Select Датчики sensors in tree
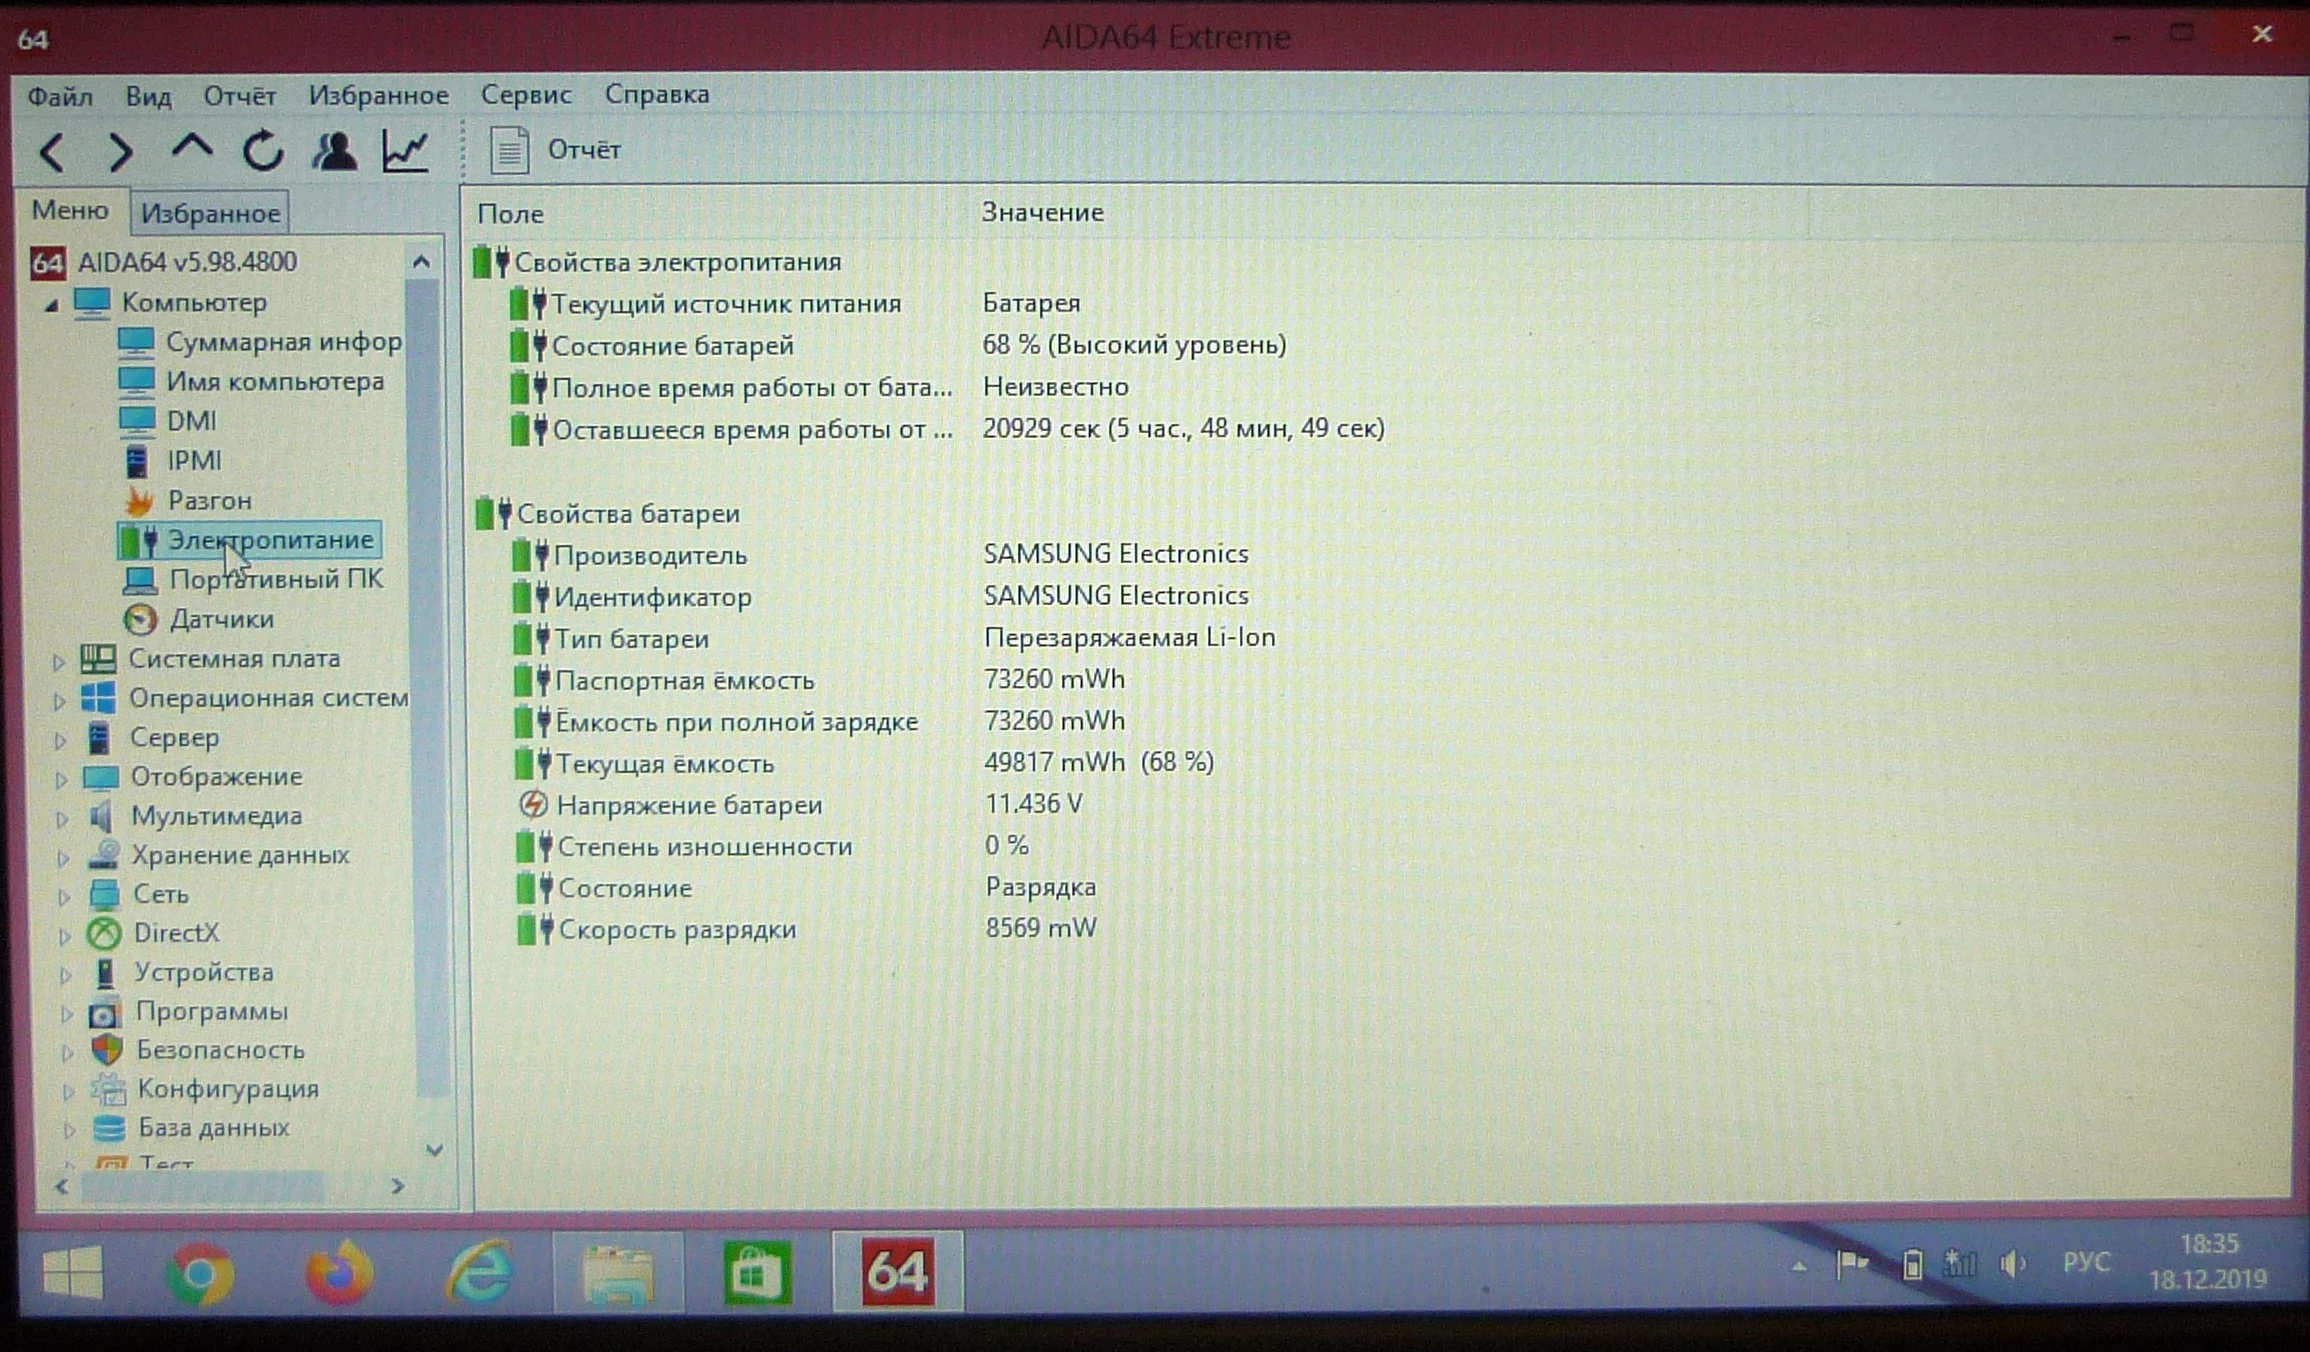 (x=221, y=619)
